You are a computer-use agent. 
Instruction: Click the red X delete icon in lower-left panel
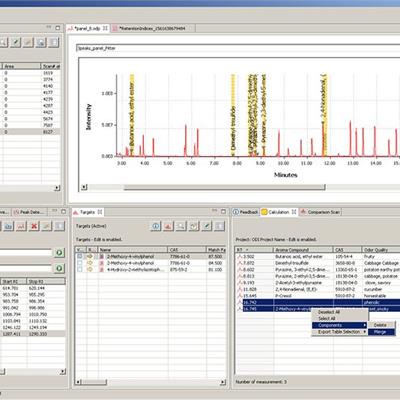pyautogui.click(x=34, y=226)
